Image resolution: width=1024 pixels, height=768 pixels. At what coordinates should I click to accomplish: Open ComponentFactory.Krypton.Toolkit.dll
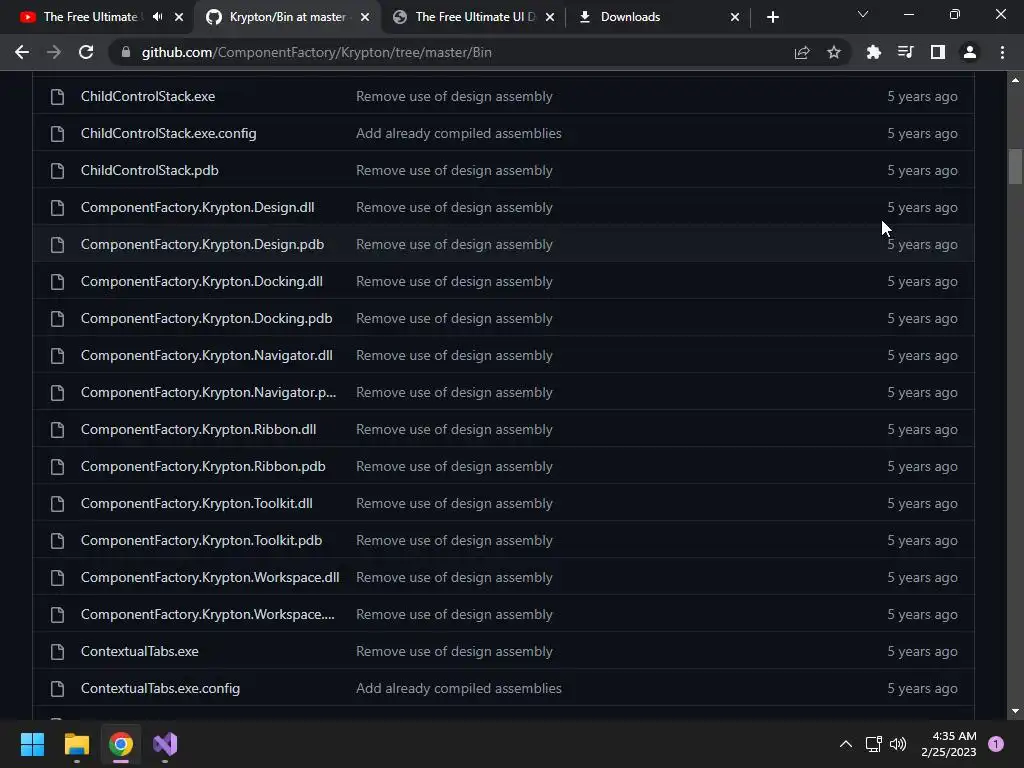point(197,504)
